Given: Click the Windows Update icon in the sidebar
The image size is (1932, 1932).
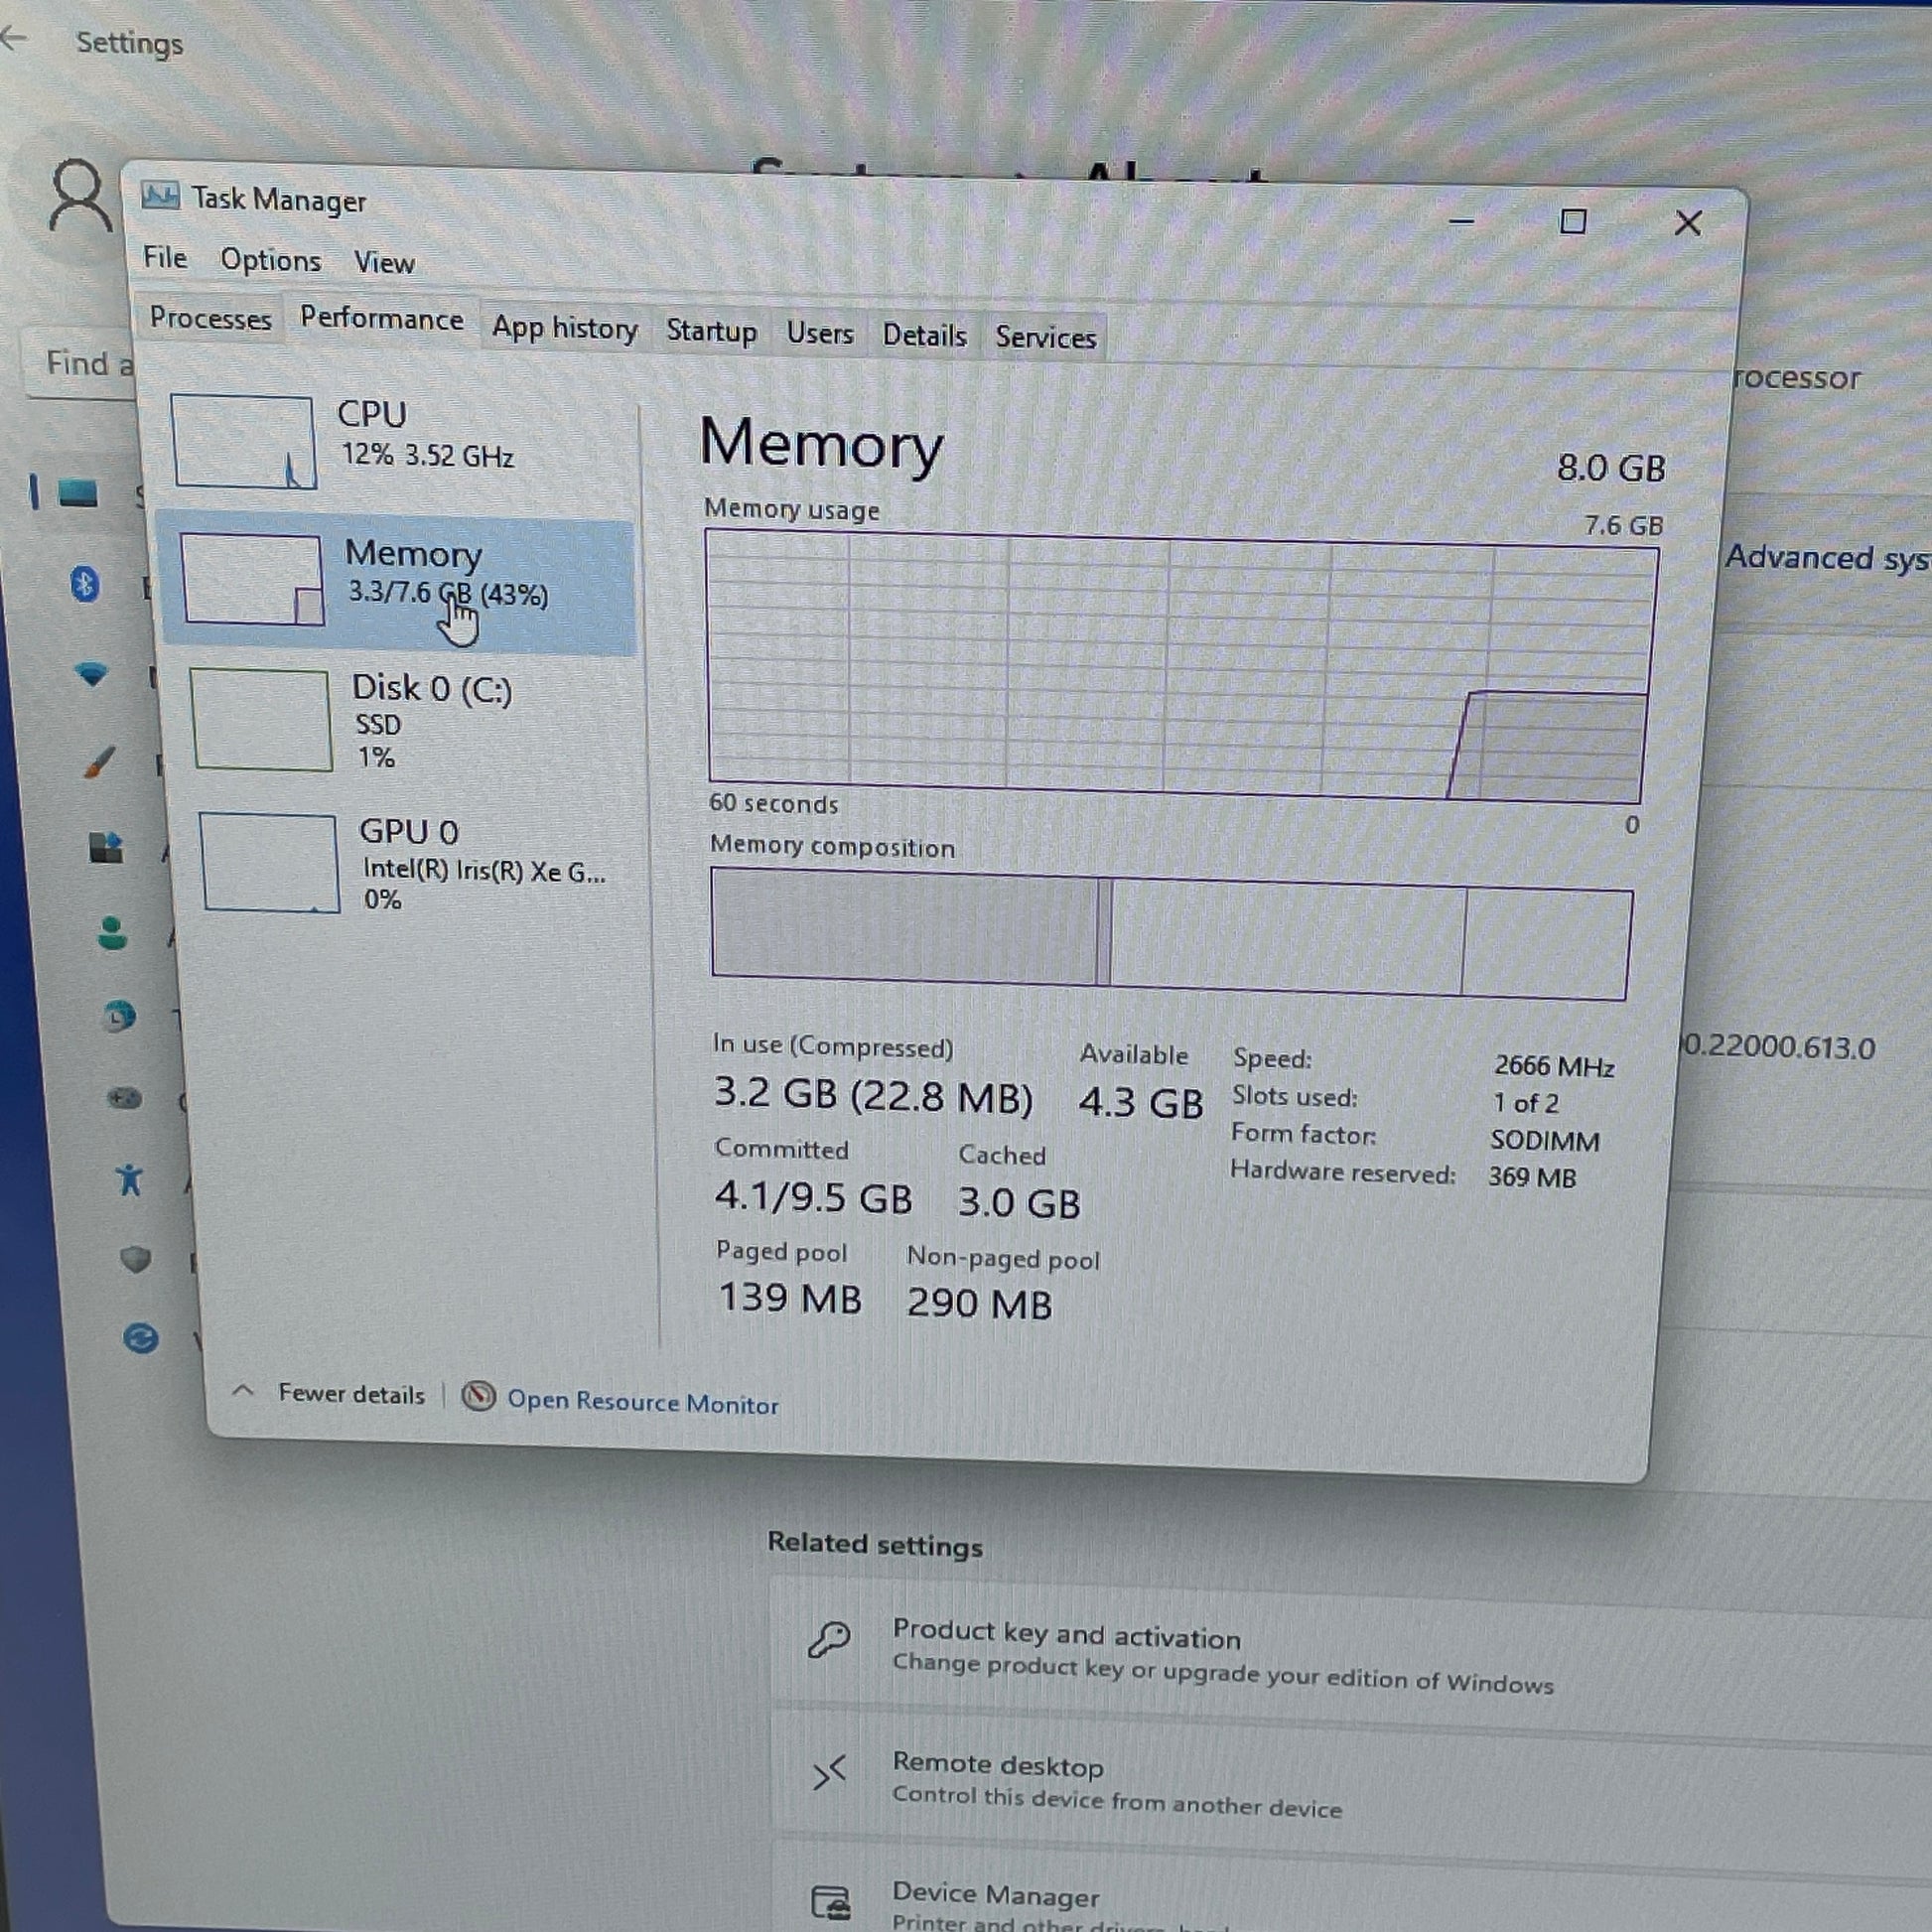Looking at the screenshot, I should click(x=141, y=1338).
